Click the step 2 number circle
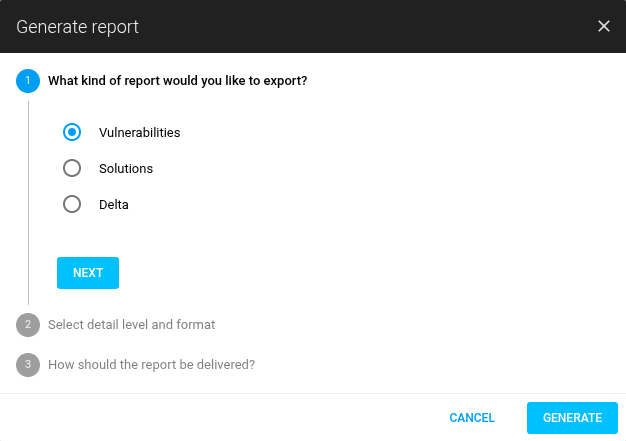The height and width of the screenshot is (441, 626). pos(28,325)
